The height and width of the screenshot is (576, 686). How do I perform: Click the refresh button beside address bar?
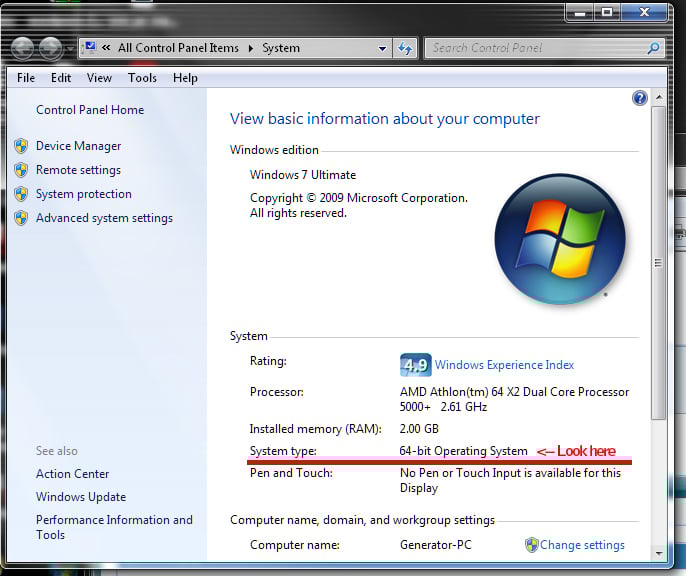click(x=405, y=48)
